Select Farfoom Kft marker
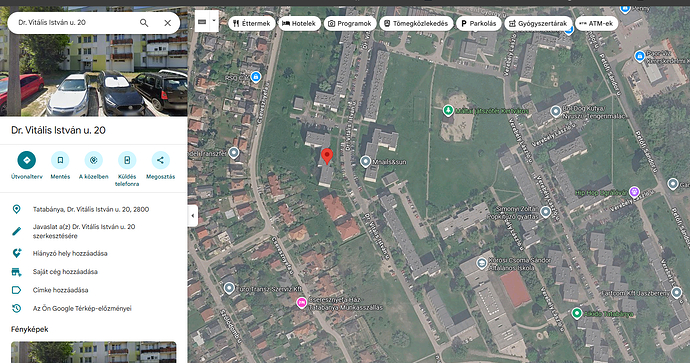The width and height of the screenshot is (690, 363). point(676,292)
